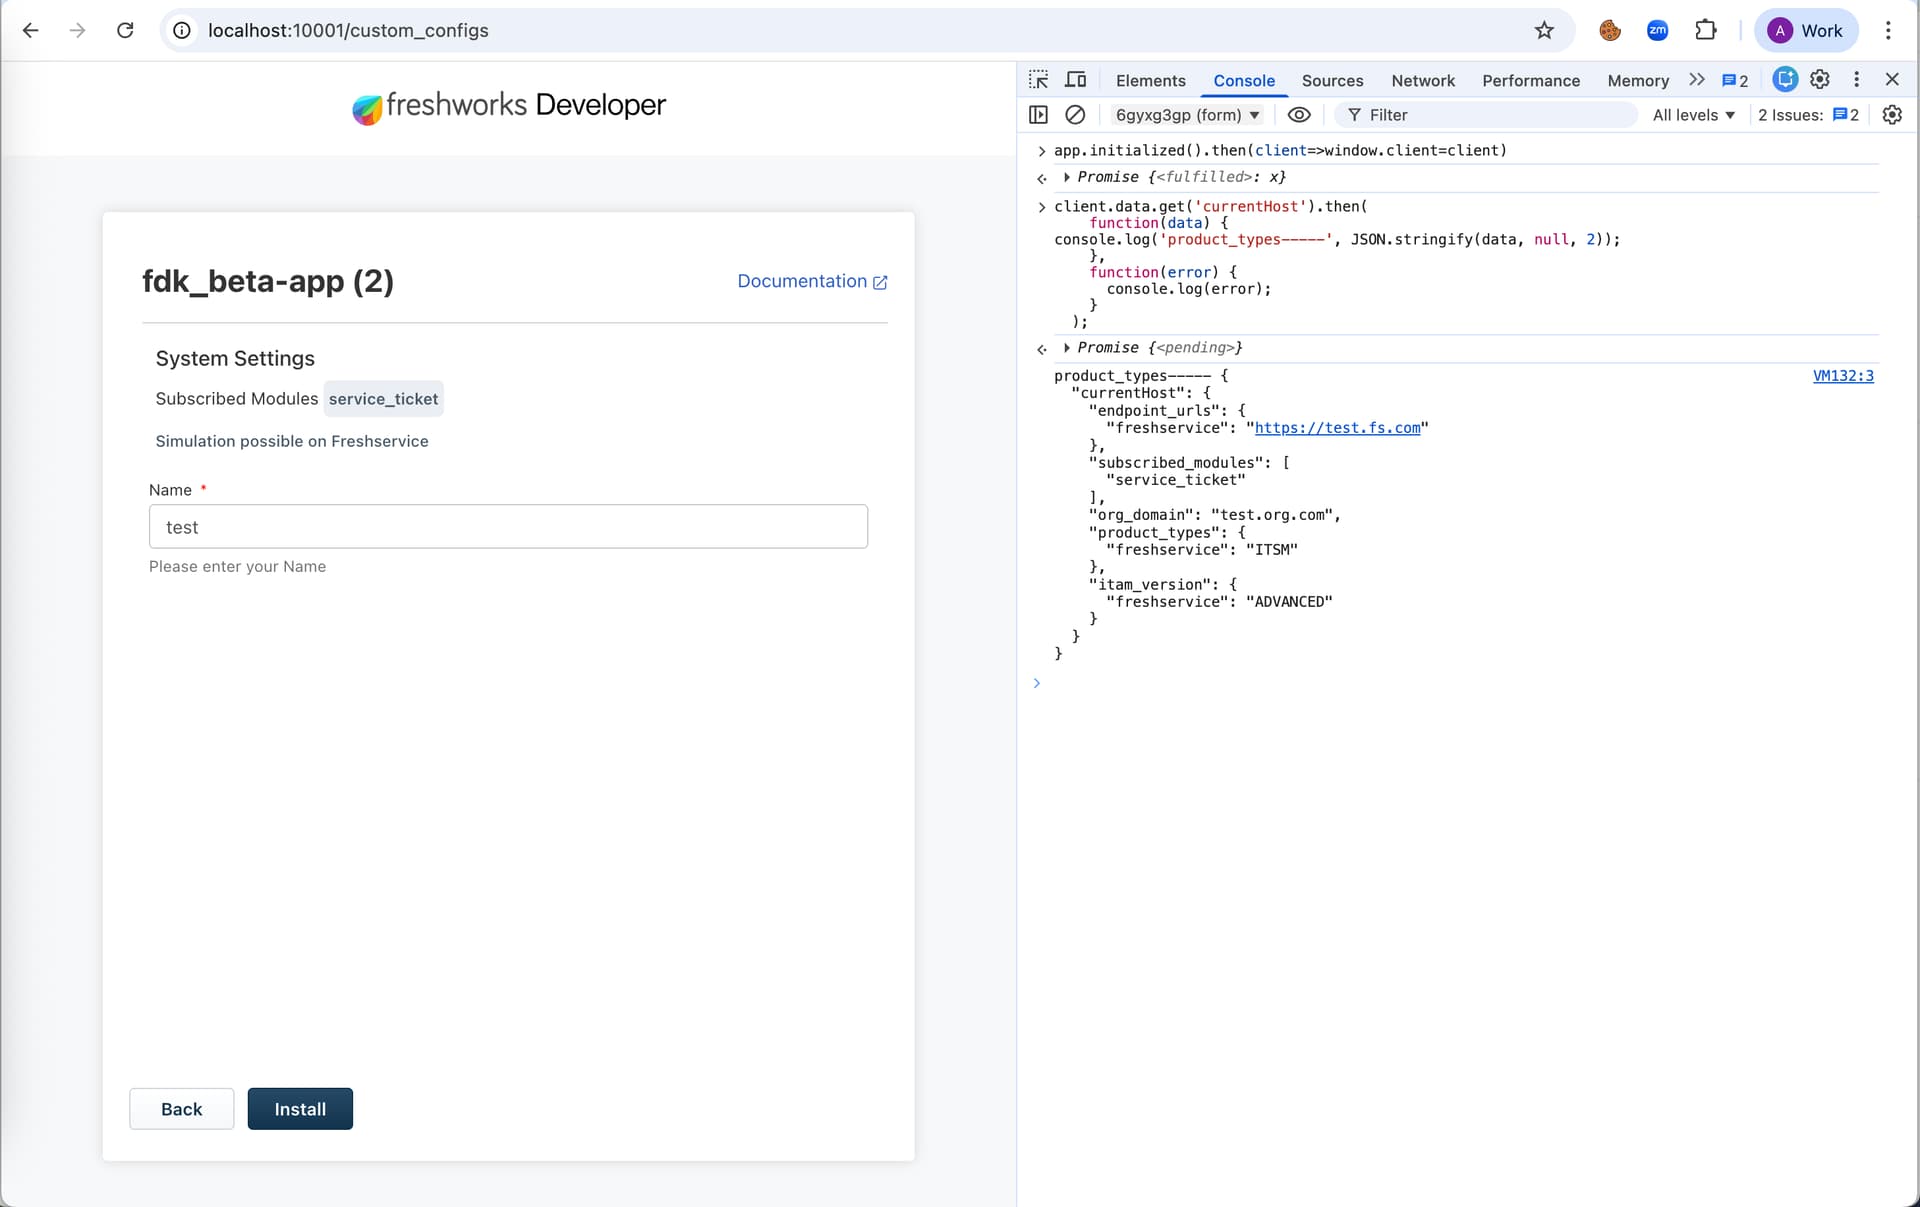Expand the fulfilled Promise result
Viewport: 1920px width, 1207px height.
pyautogui.click(x=1067, y=177)
